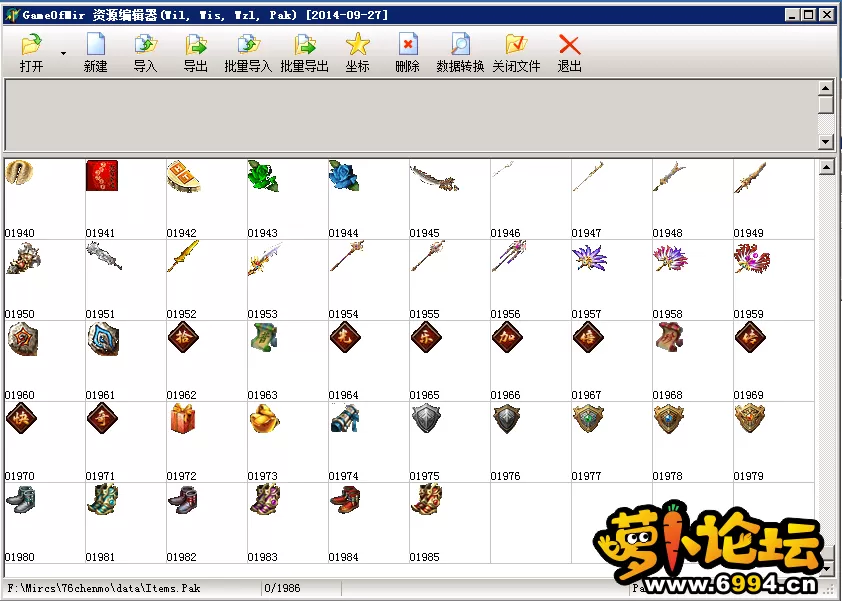Screen dimensions: 842x601
Task: Select the red envelope item 01941
Action: click(x=101, y=176)
